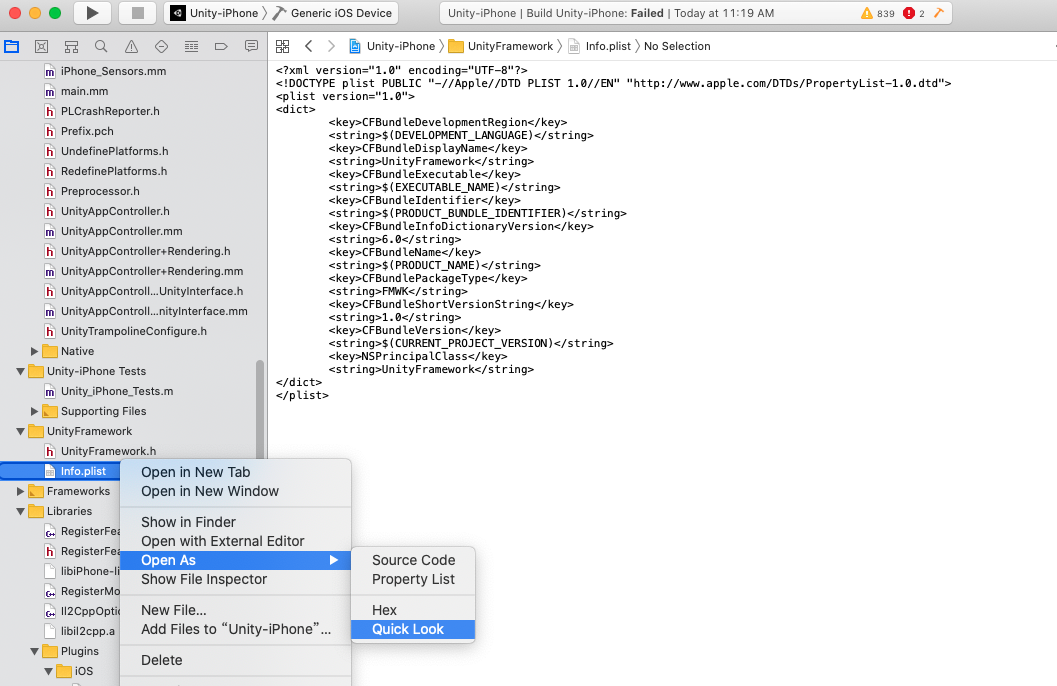Image resolution: width=1057 pixels, height=686 pixels.
Task: Choose Open with External Editor
Action: coord(235,541)
